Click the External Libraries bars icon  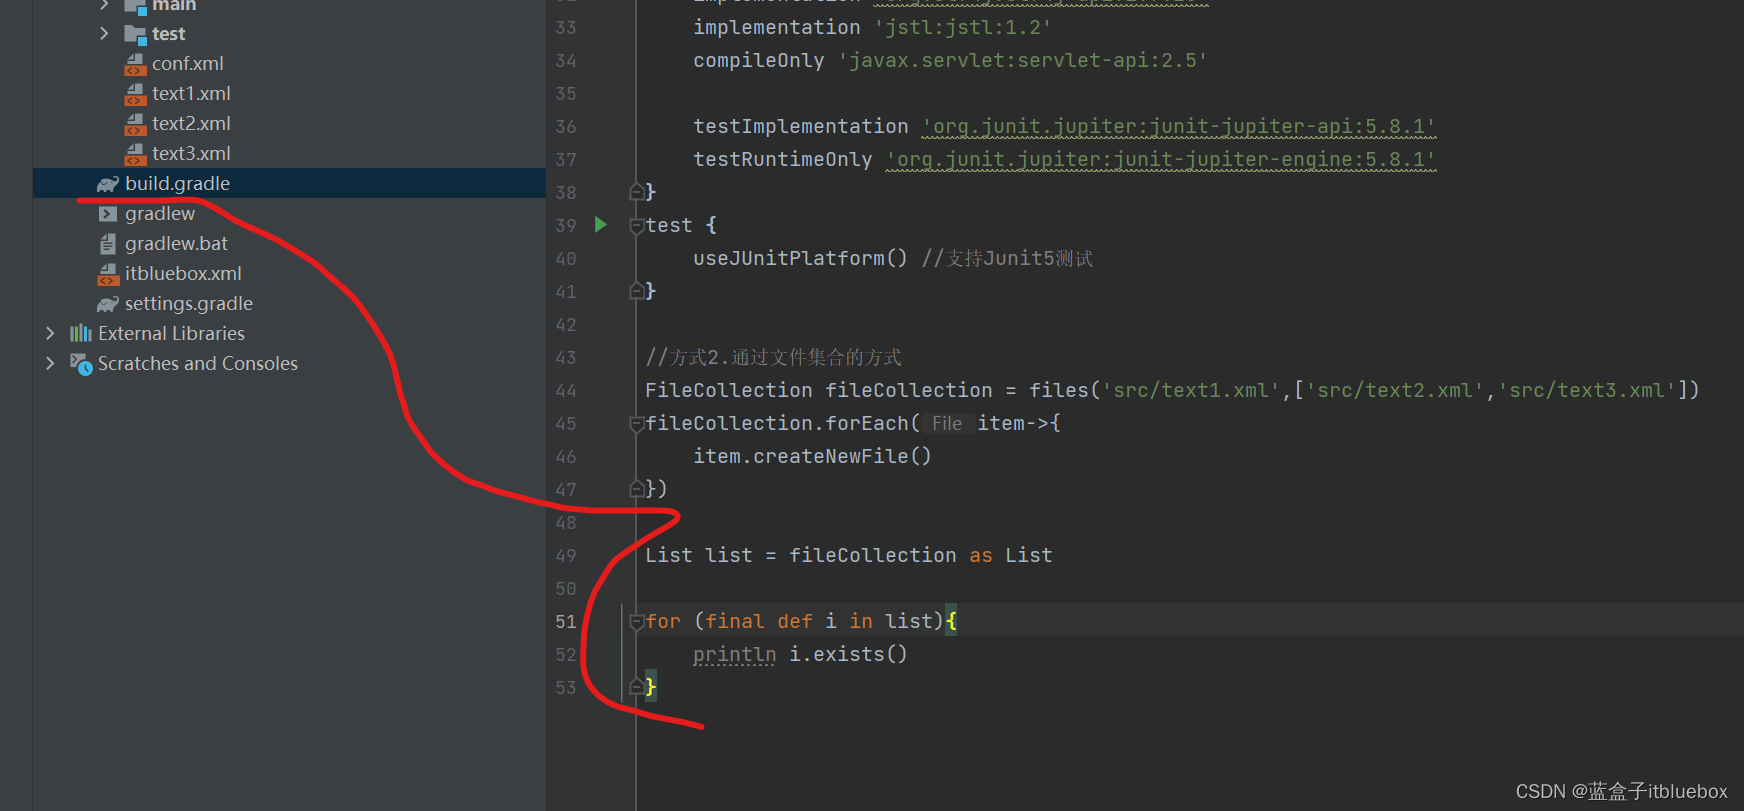80,333
